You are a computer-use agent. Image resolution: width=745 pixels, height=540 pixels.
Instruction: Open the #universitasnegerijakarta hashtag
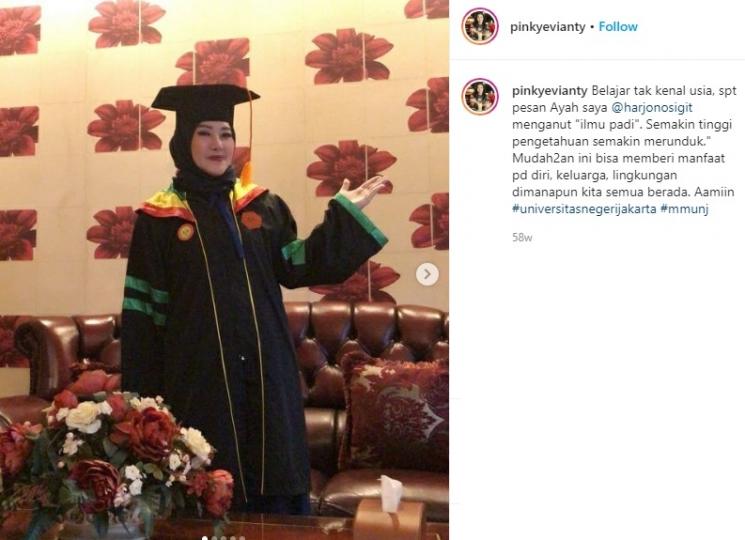(584, 208)
